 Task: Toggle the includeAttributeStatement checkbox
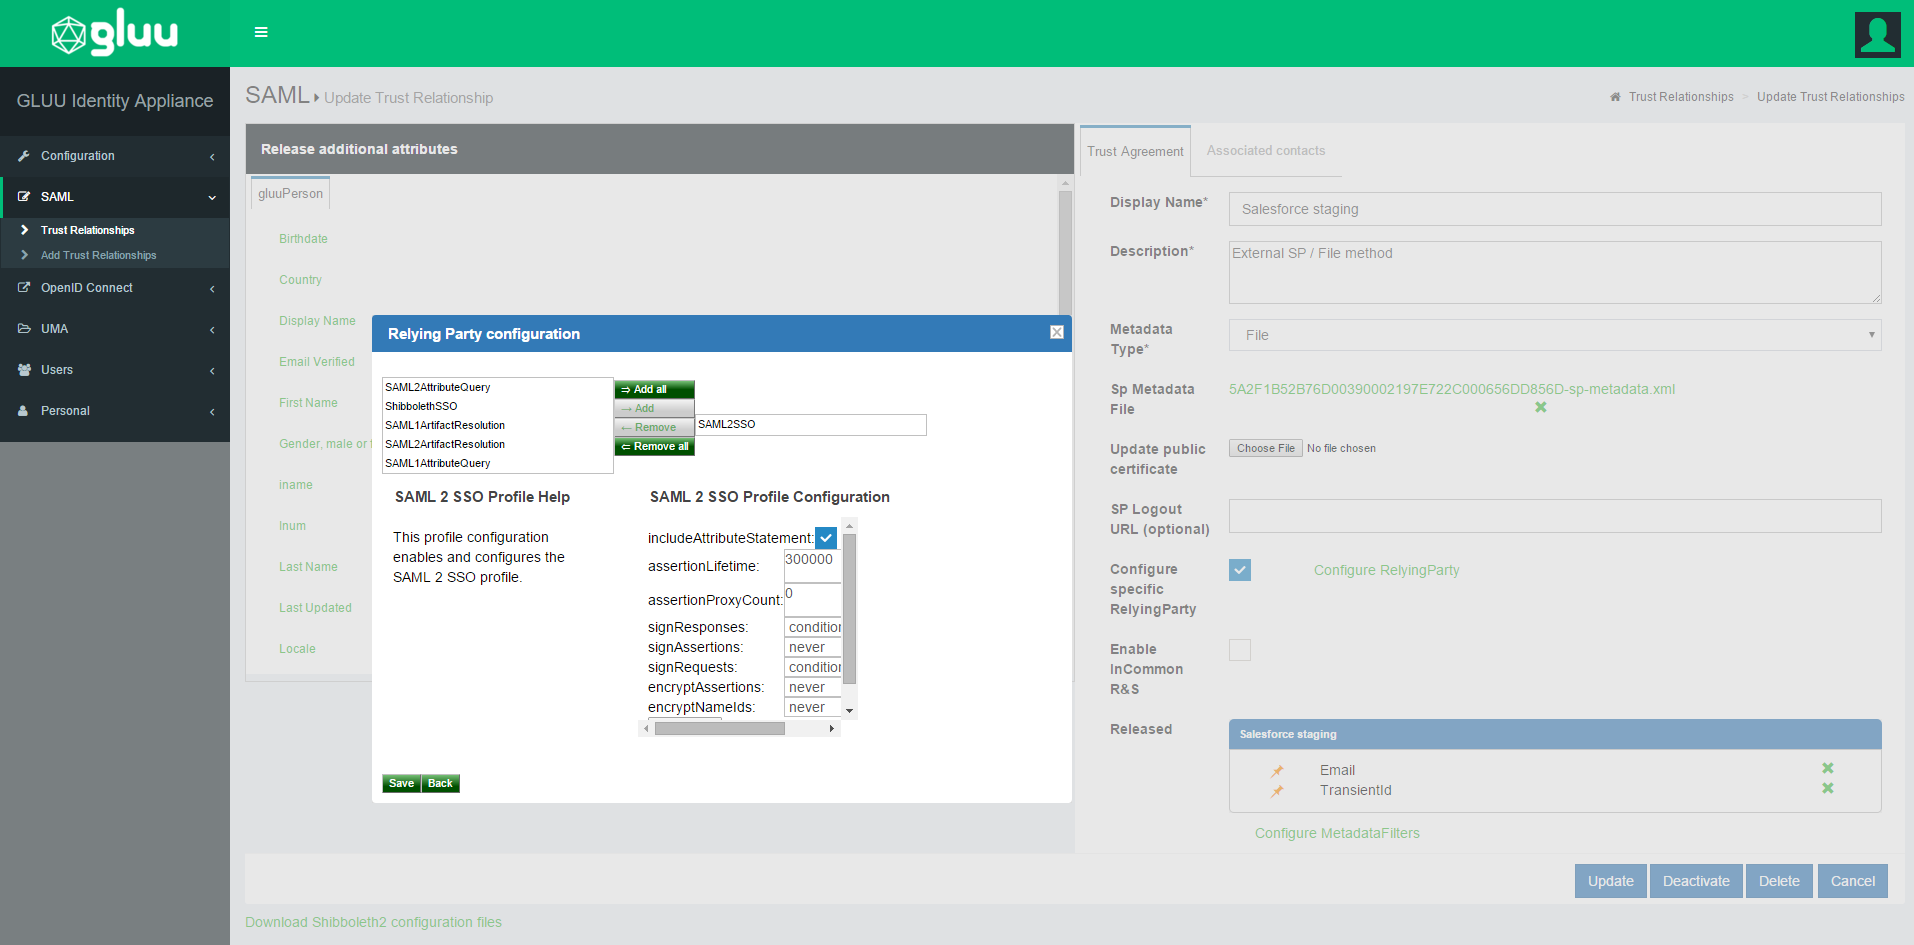point(825,538)
